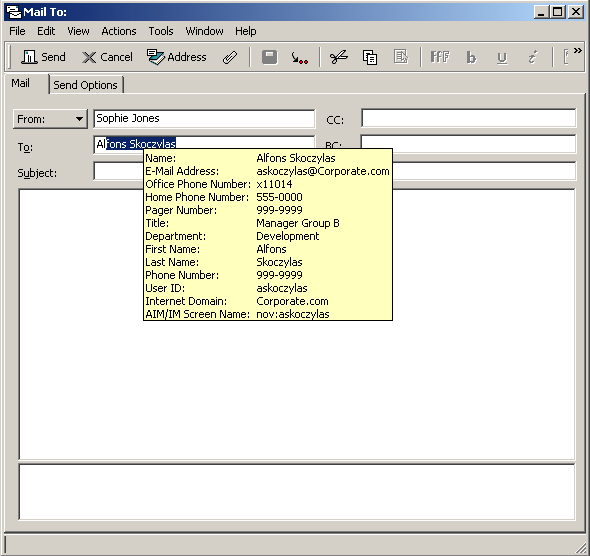
Task: Open the Actions menu
Action: point(119,31)
